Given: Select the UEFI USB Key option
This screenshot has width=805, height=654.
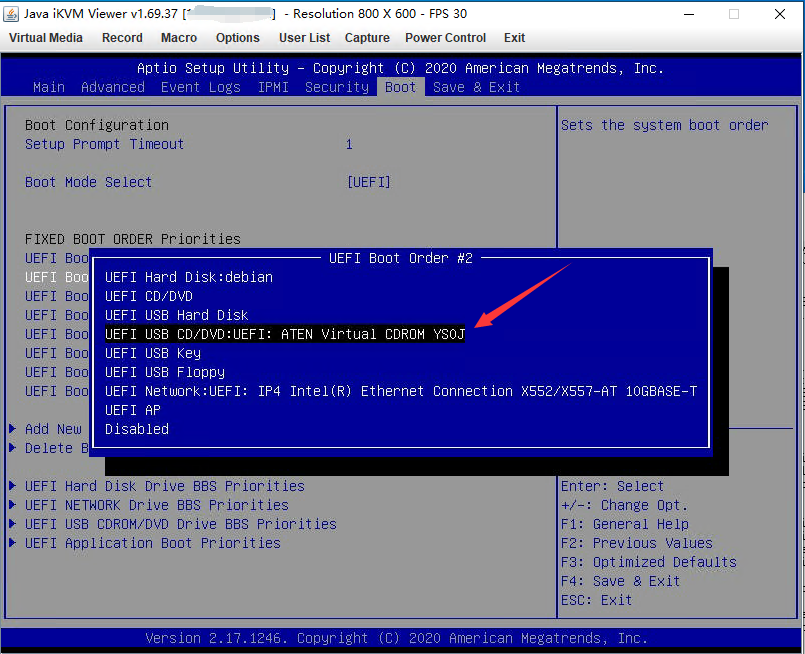Looking at the screenshot, I should click(x=153, y=353).
